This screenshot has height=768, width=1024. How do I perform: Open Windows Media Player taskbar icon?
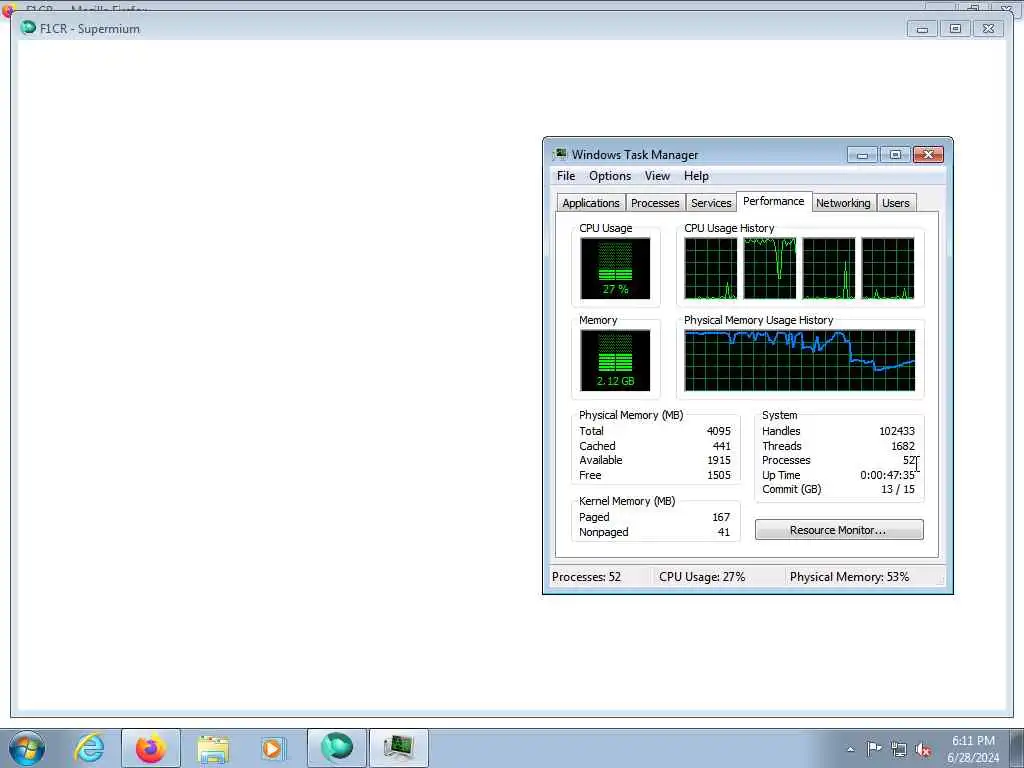click(x=273, y=748)
